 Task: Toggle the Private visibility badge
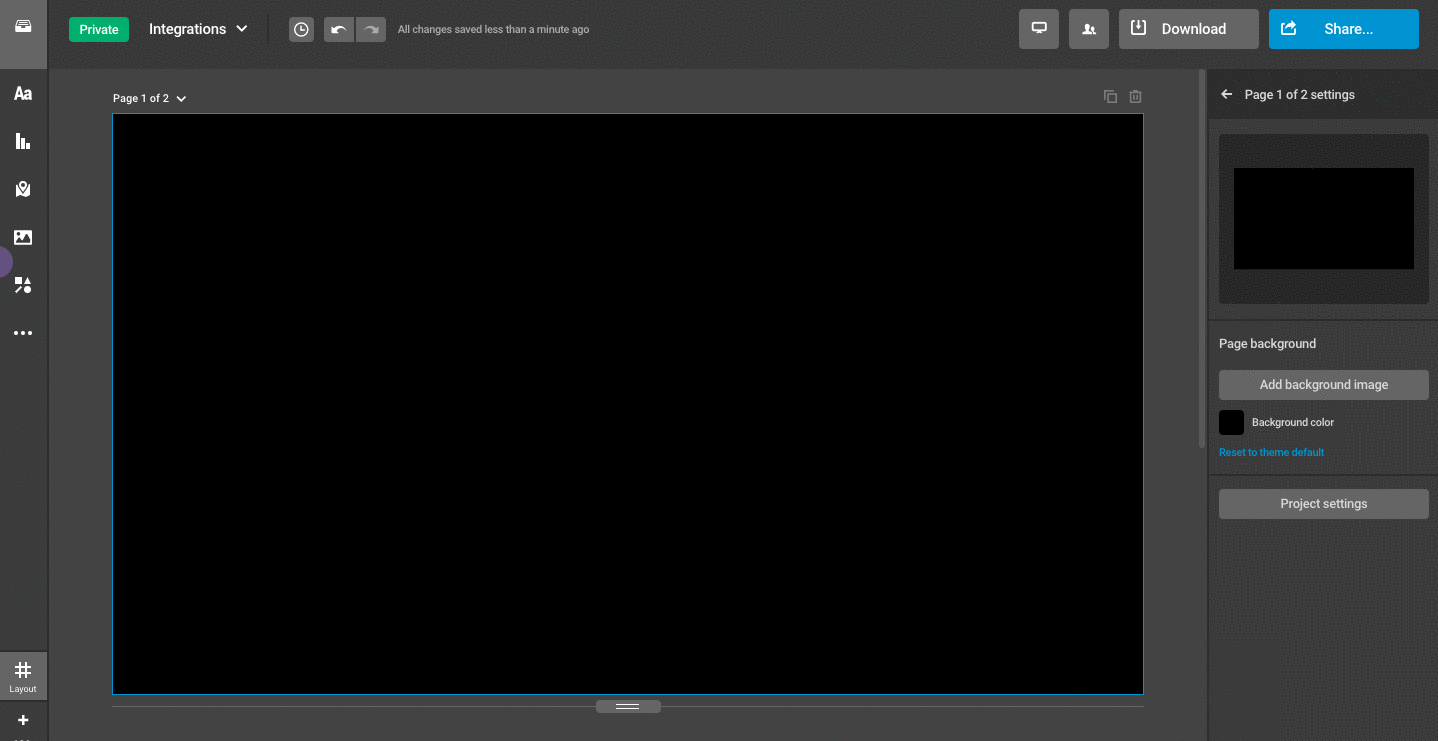99,29
